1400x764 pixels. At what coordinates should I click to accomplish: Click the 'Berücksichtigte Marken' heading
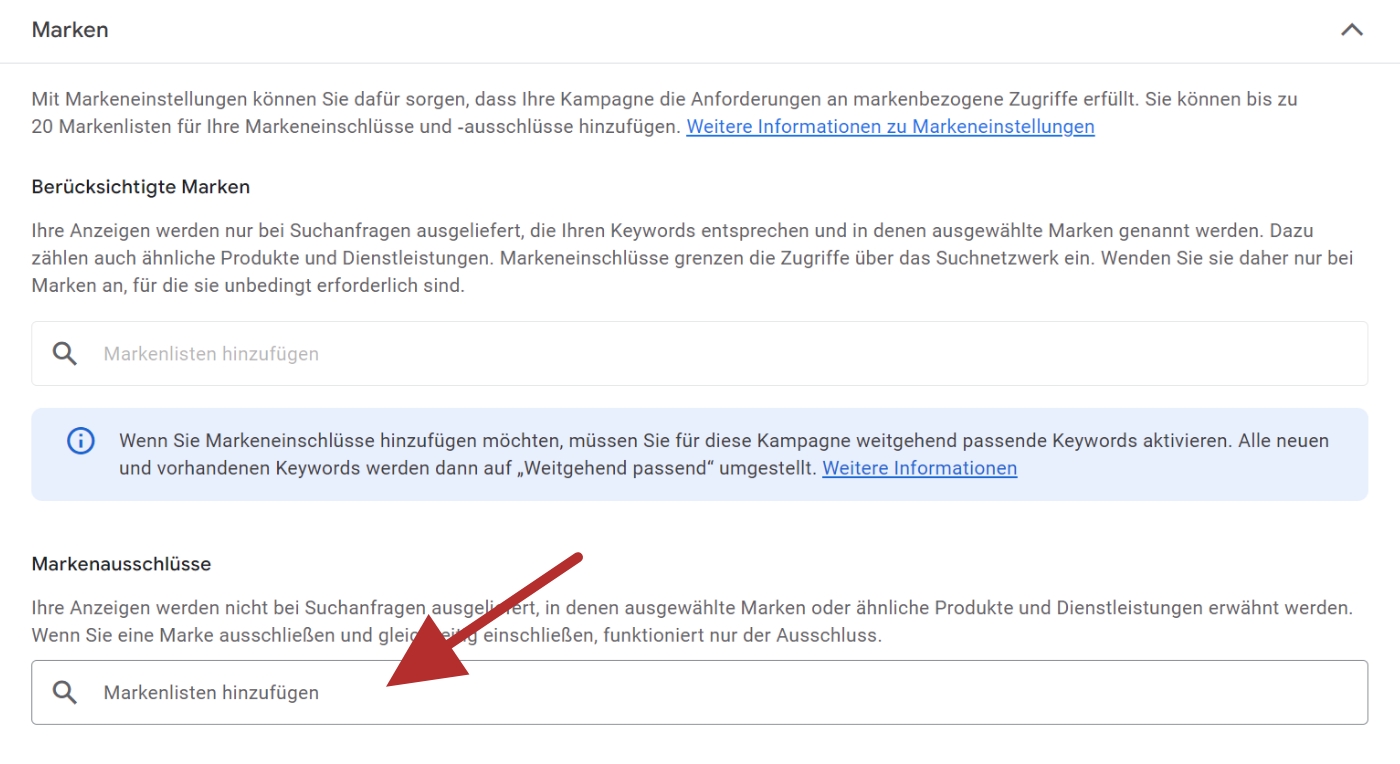point(141,187)
